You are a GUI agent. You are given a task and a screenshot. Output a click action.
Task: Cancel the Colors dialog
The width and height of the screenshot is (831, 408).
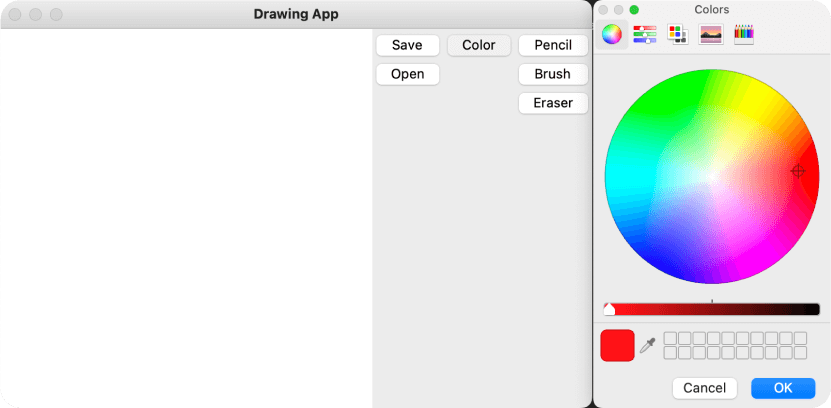pyautogui.click(x=705, y=388)
